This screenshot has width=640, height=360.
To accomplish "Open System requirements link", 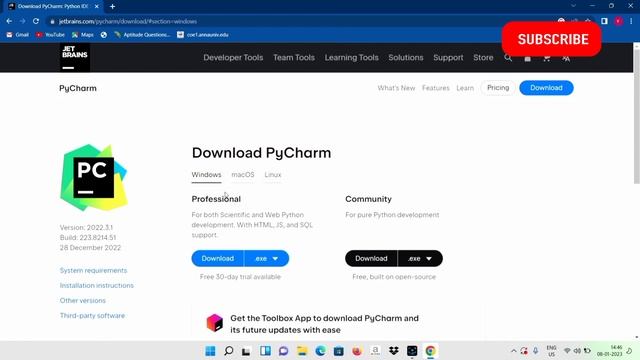I will (x=93, y=271).
